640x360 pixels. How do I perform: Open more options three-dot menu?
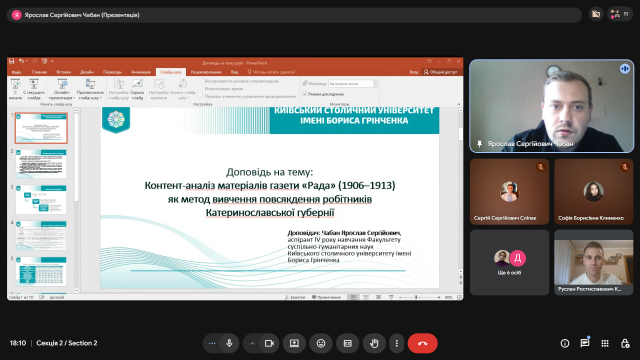(397, 343)
